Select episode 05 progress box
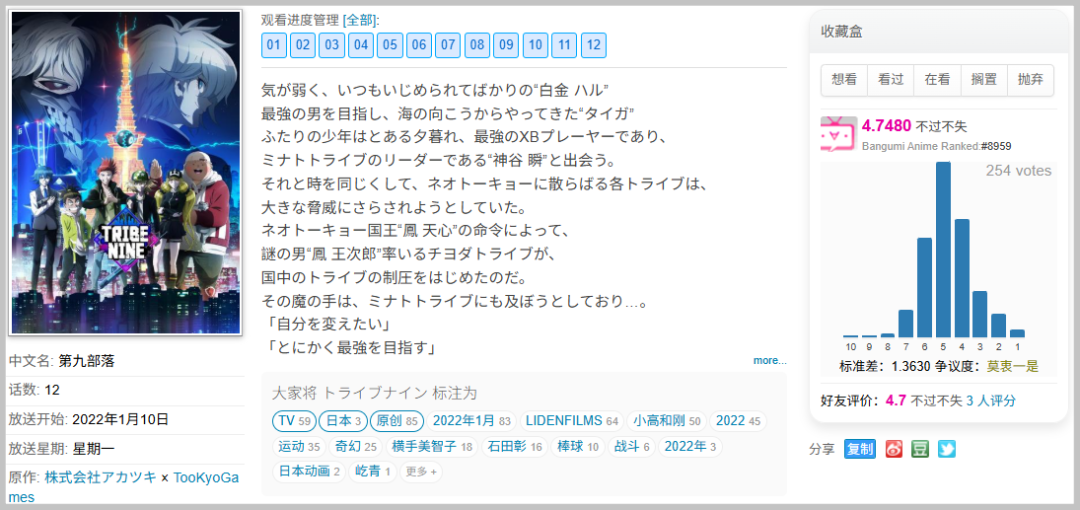Viewport: 1080px width, 510px height. (x=389, y=45)
